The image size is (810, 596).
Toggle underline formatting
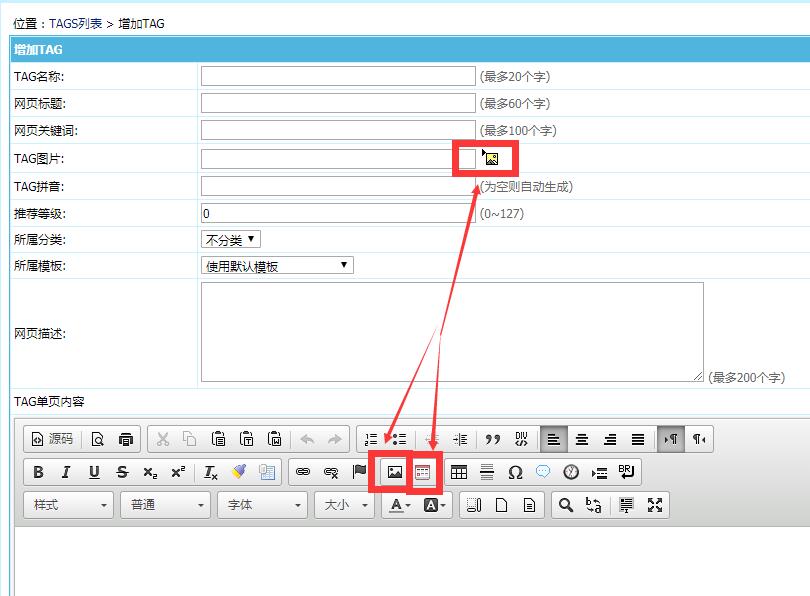tap(94, 472)
